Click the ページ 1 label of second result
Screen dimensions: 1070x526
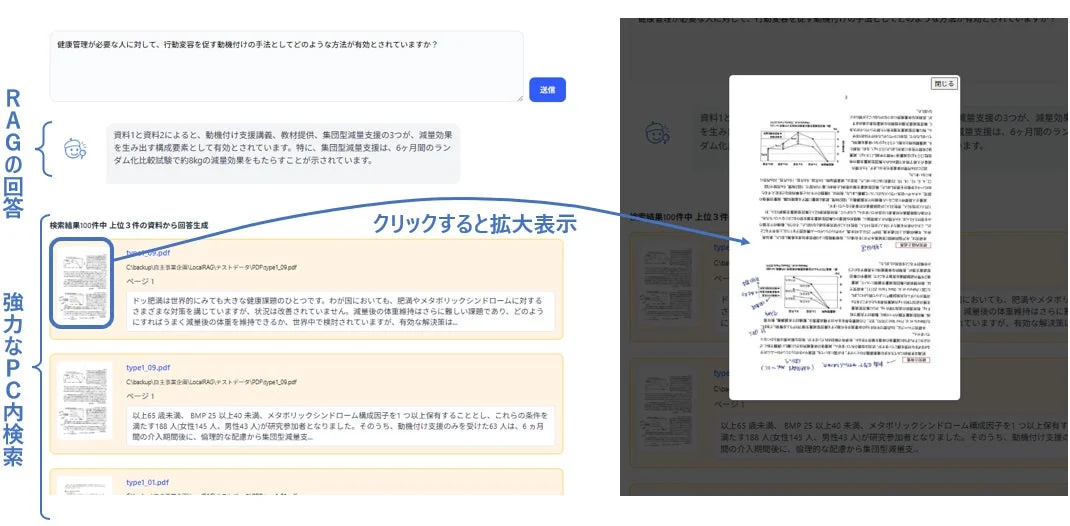[141, 396]
